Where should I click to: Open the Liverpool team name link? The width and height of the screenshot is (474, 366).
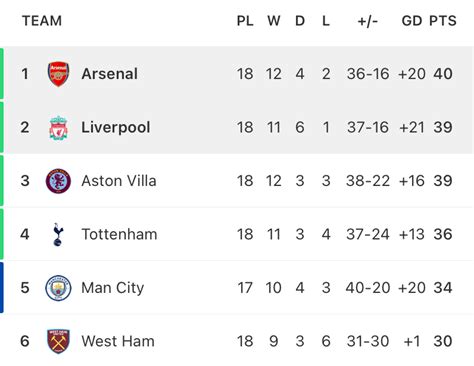(x=116, y=128)
